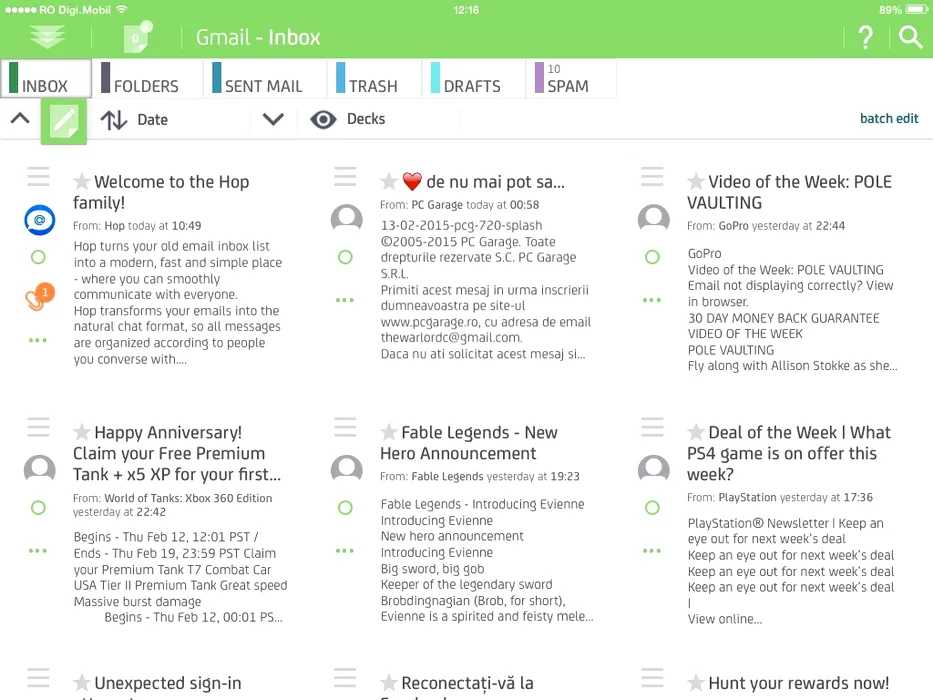Click the Trash tab blue color marker
Viewport: 933px width, 700px height.
[x=340, y=78]
